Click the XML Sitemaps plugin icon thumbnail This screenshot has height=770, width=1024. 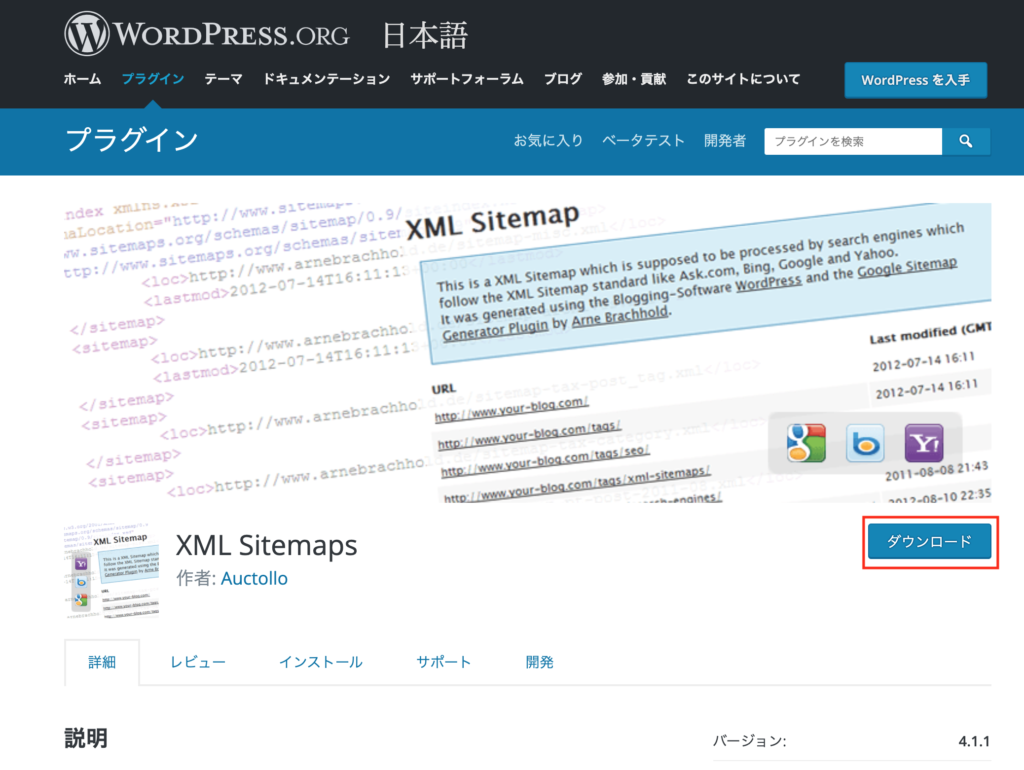[x=112, y=570]
